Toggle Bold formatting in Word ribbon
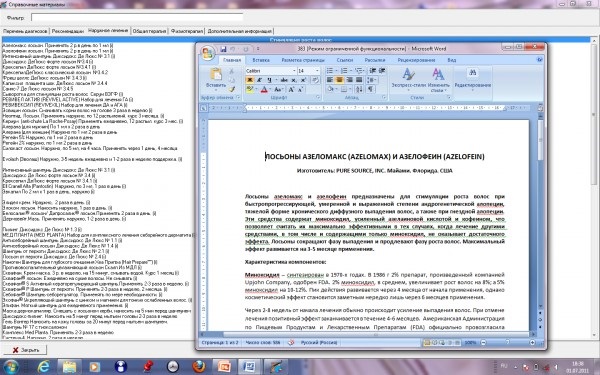This screenshot has height=375, width=600. click(x=249, y=80)
